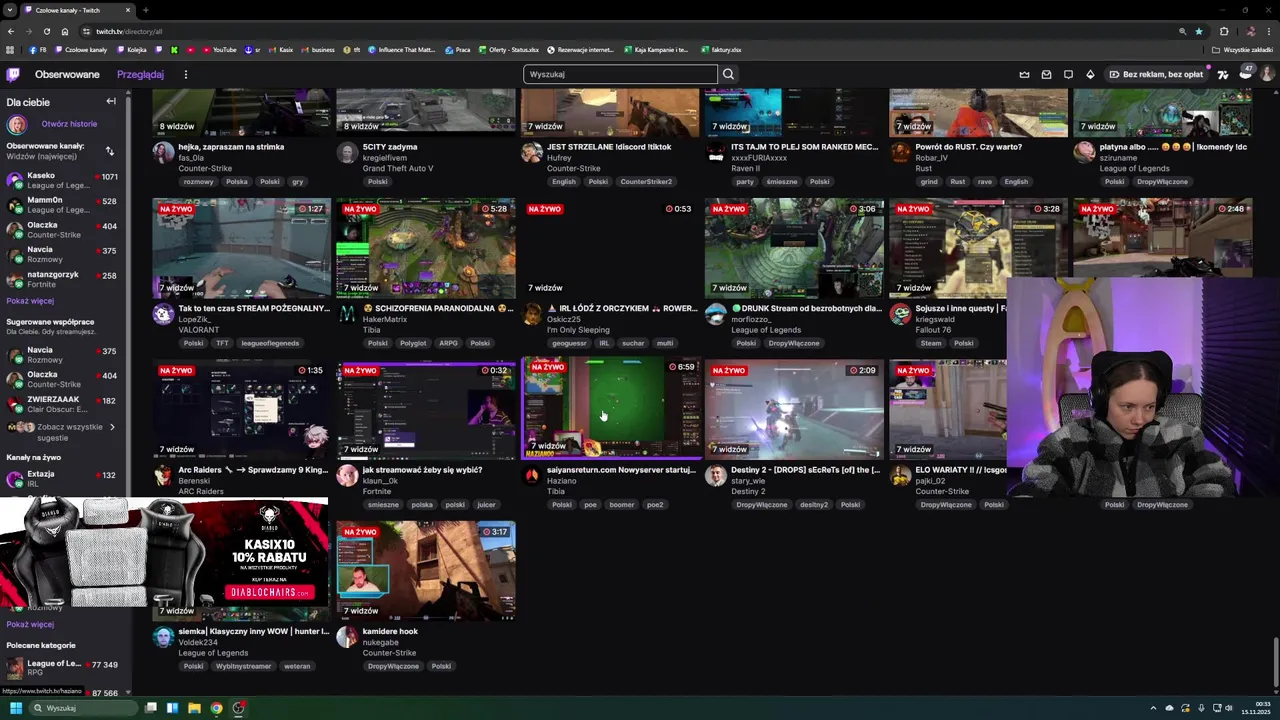
Task: Open File Explorer from the taskbar
Action: (194, 708)
